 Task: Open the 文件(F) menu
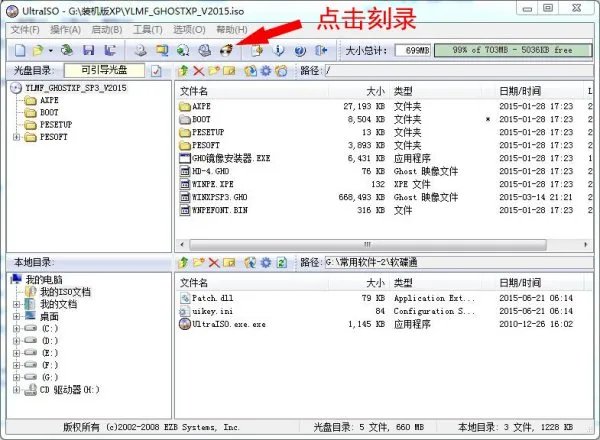click(25, 29)
